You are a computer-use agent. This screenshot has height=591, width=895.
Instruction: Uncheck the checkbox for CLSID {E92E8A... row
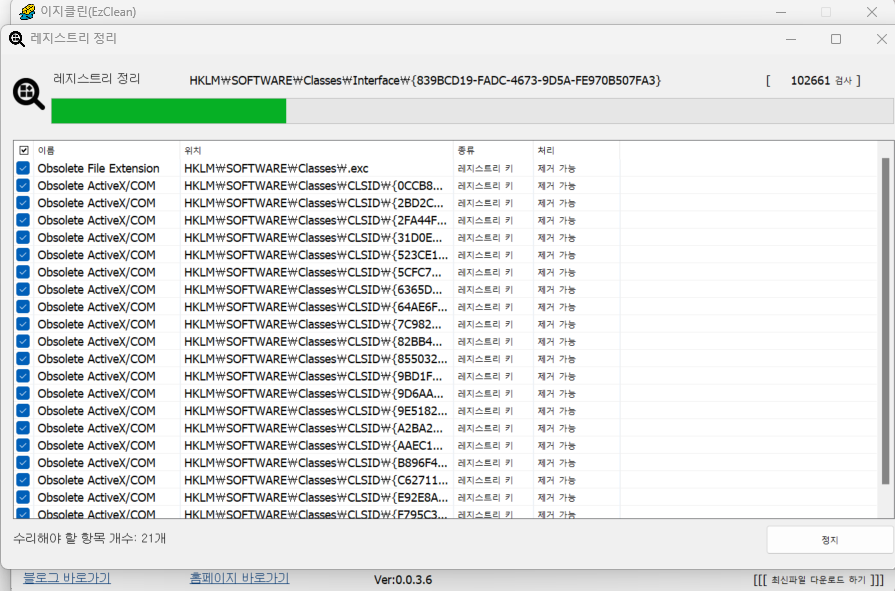click(x=23, y=497)
